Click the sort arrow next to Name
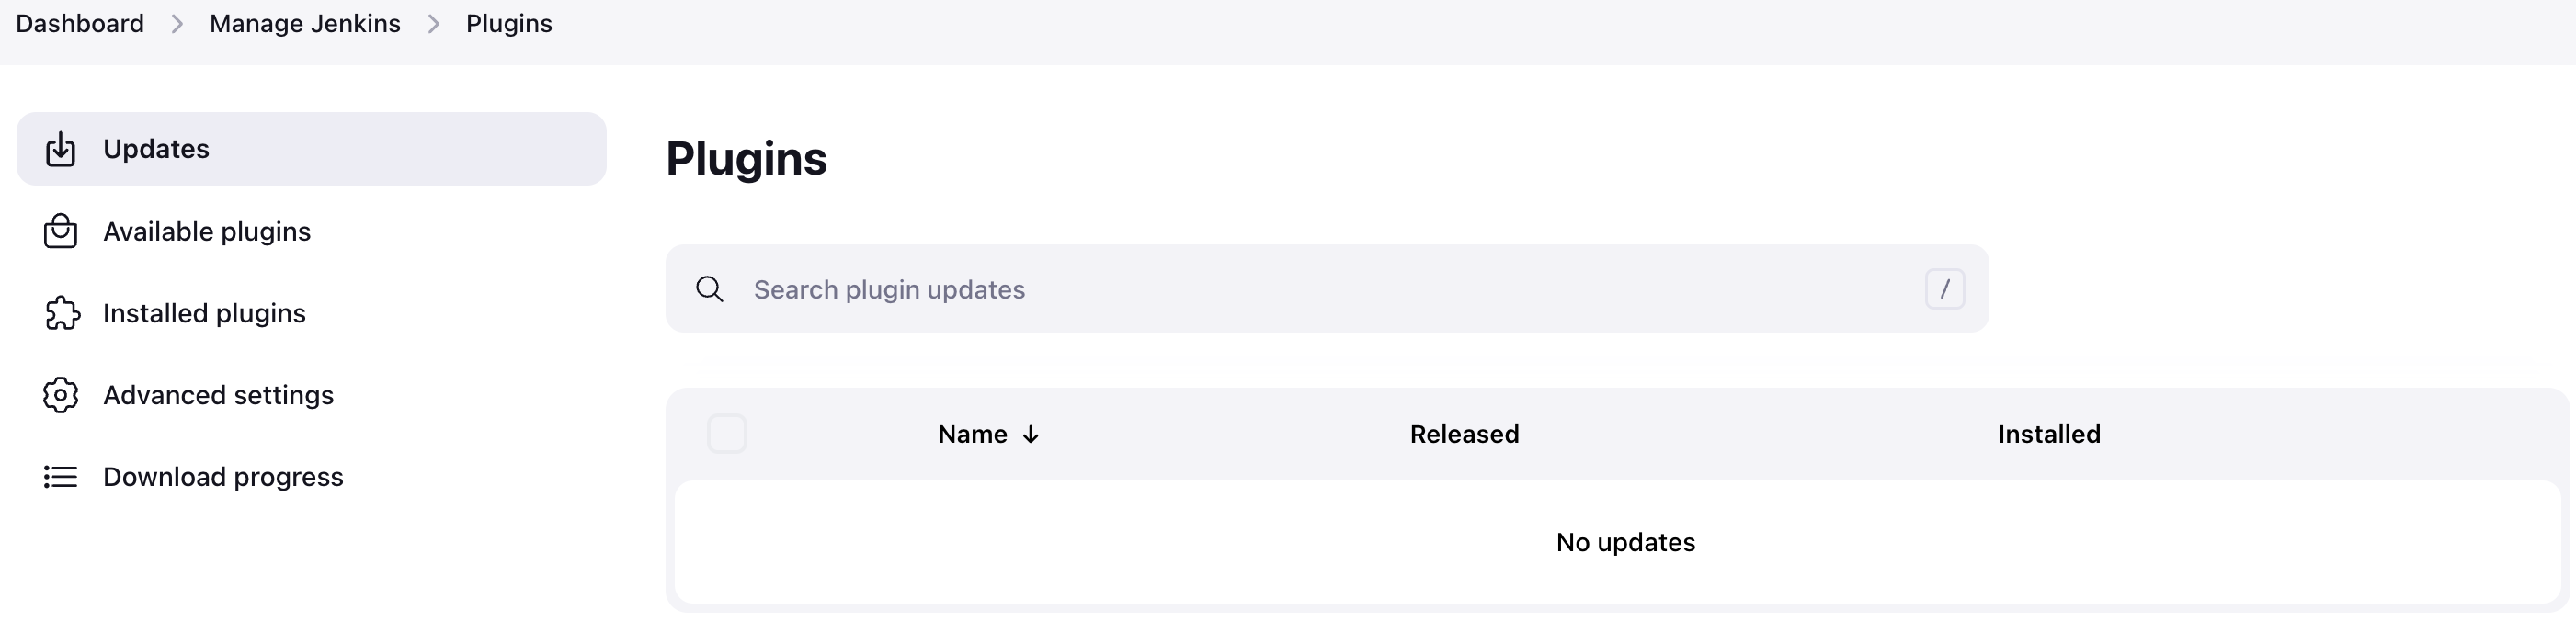The height and width of the screenshot is (621, 2576). (x=1031, y=434)
